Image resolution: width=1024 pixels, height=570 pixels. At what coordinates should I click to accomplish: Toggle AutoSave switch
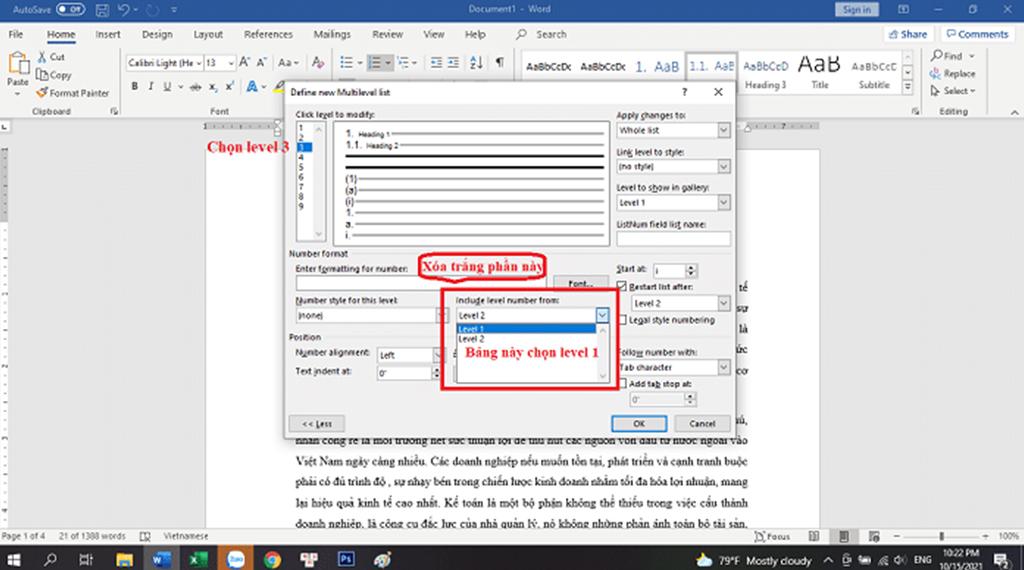pos(70,9)
